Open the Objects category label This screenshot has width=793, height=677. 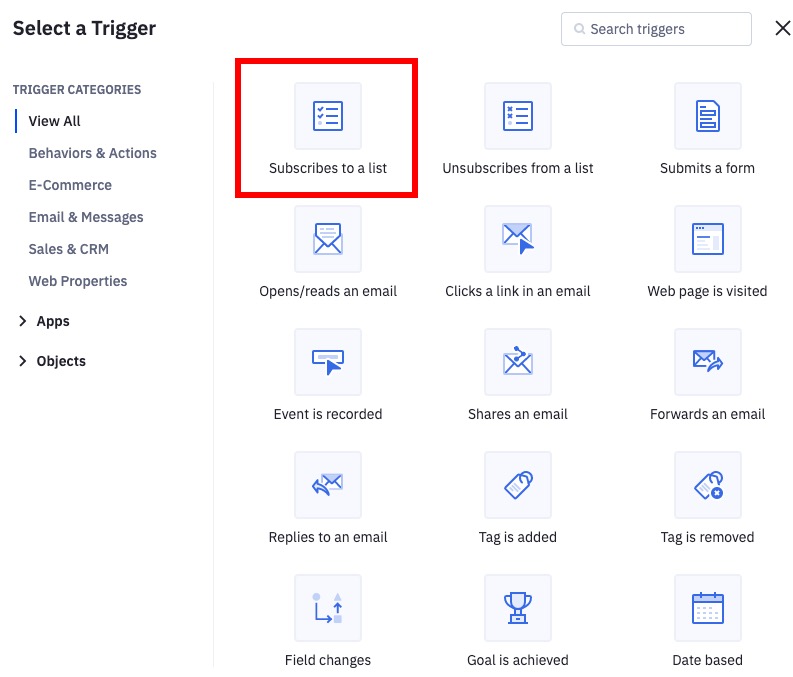click(x=61, y=361)
